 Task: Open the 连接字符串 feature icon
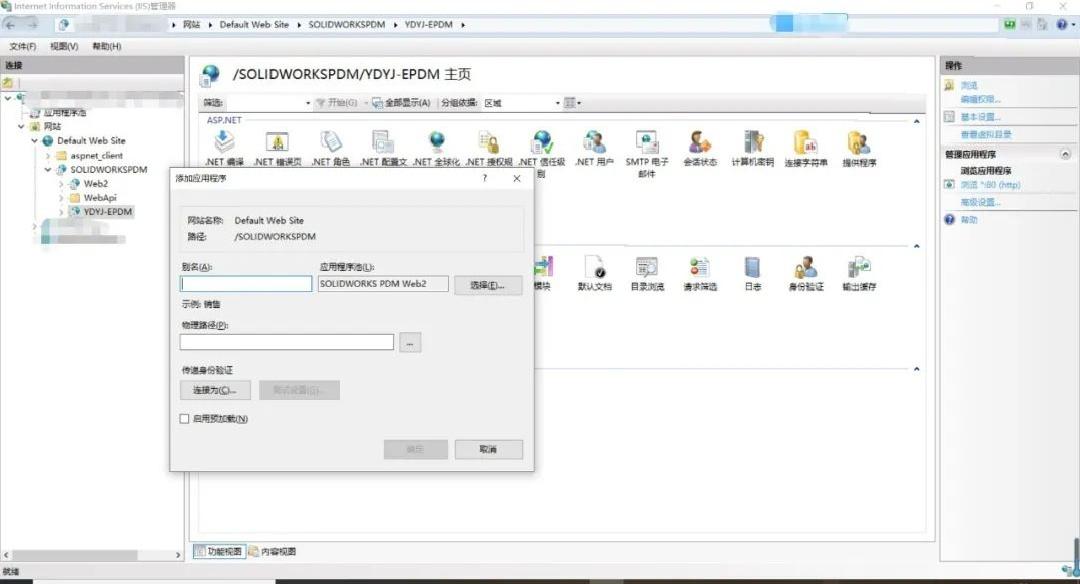click(x=805, y=144)
